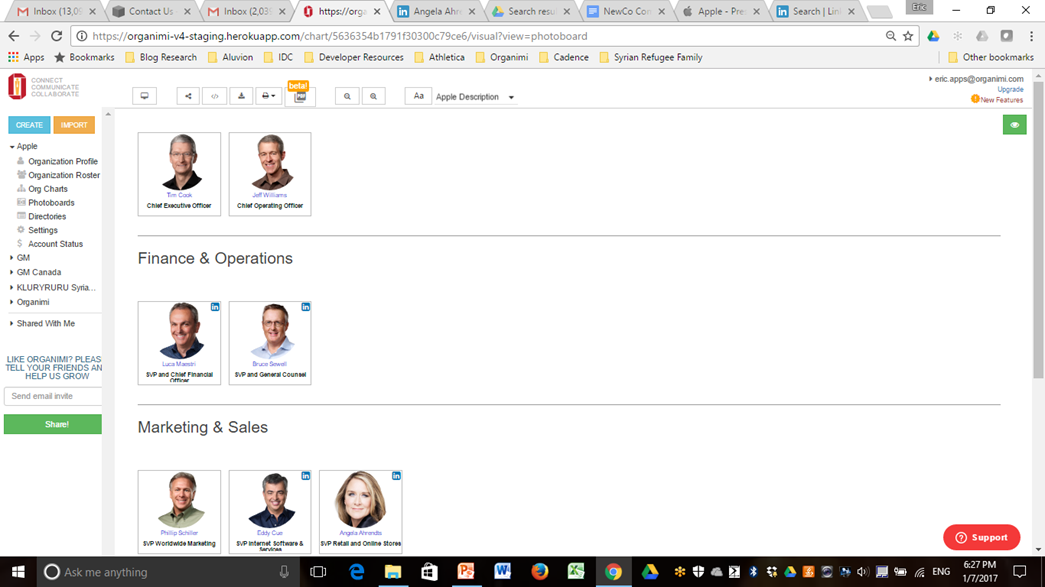The height and width of the screenshot is (587, 1045).
Task: Open LinkedIn icon on Angela Ahrendts card
Action: click(x=396, y=476)
